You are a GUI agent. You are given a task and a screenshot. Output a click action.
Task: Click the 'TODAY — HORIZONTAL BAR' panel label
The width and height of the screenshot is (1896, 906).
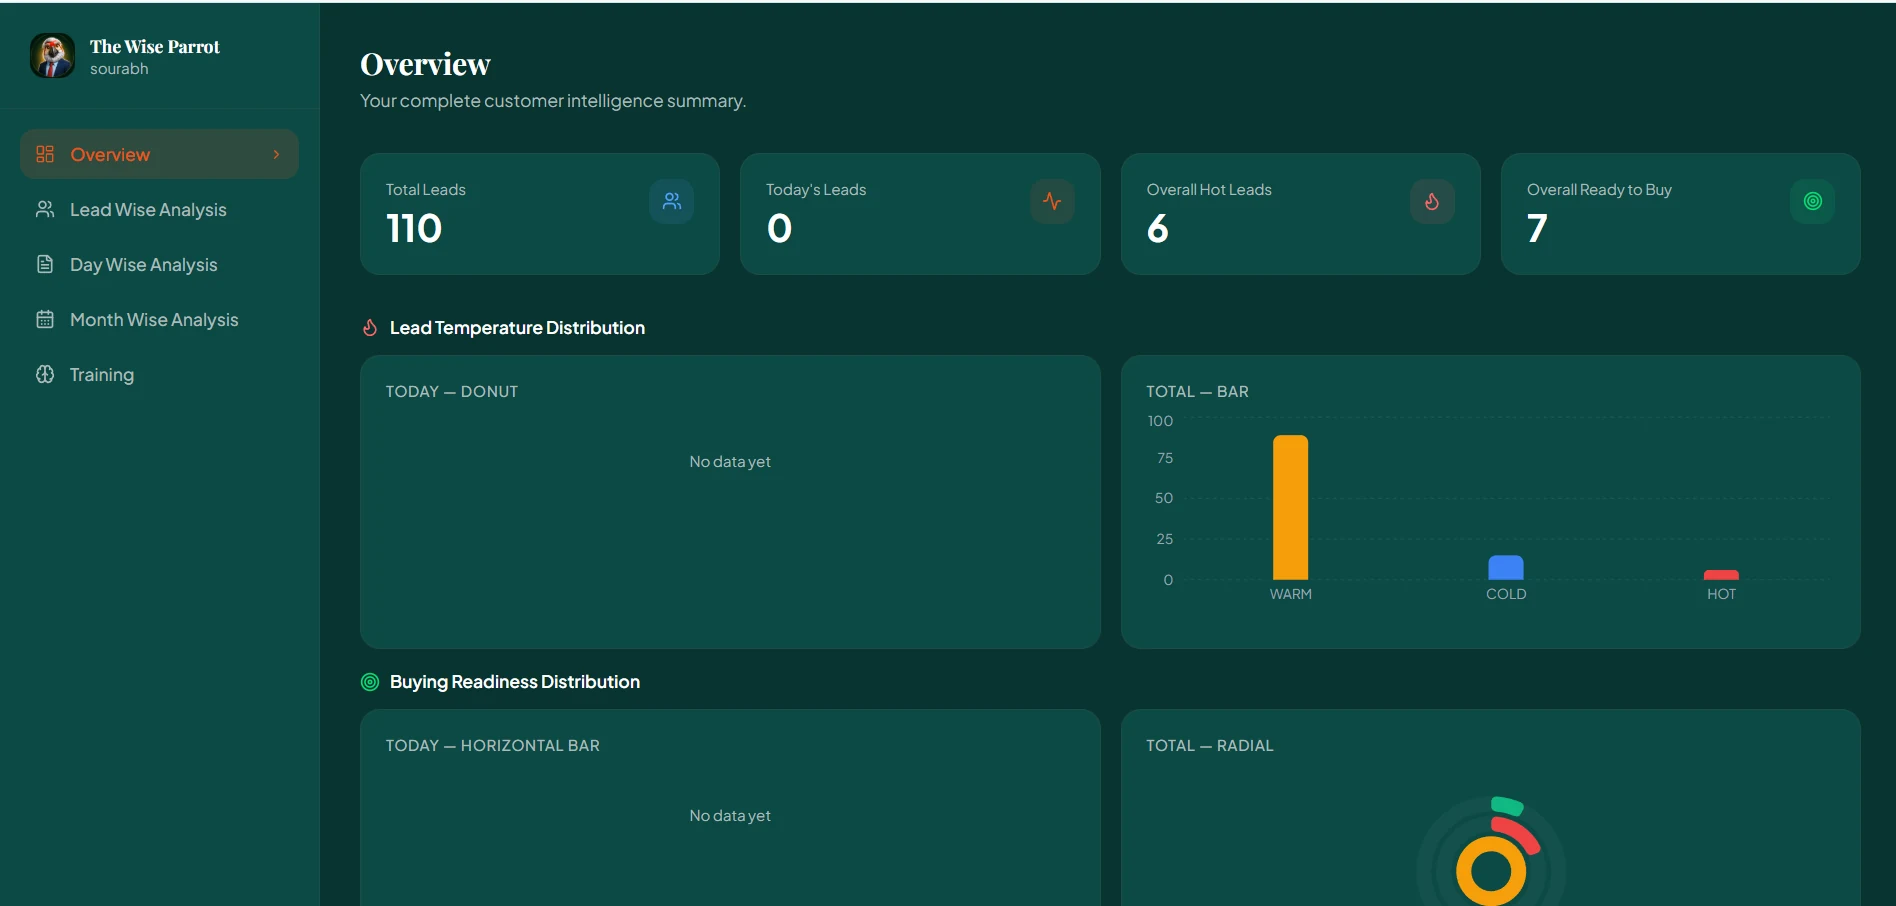(493, 746)
